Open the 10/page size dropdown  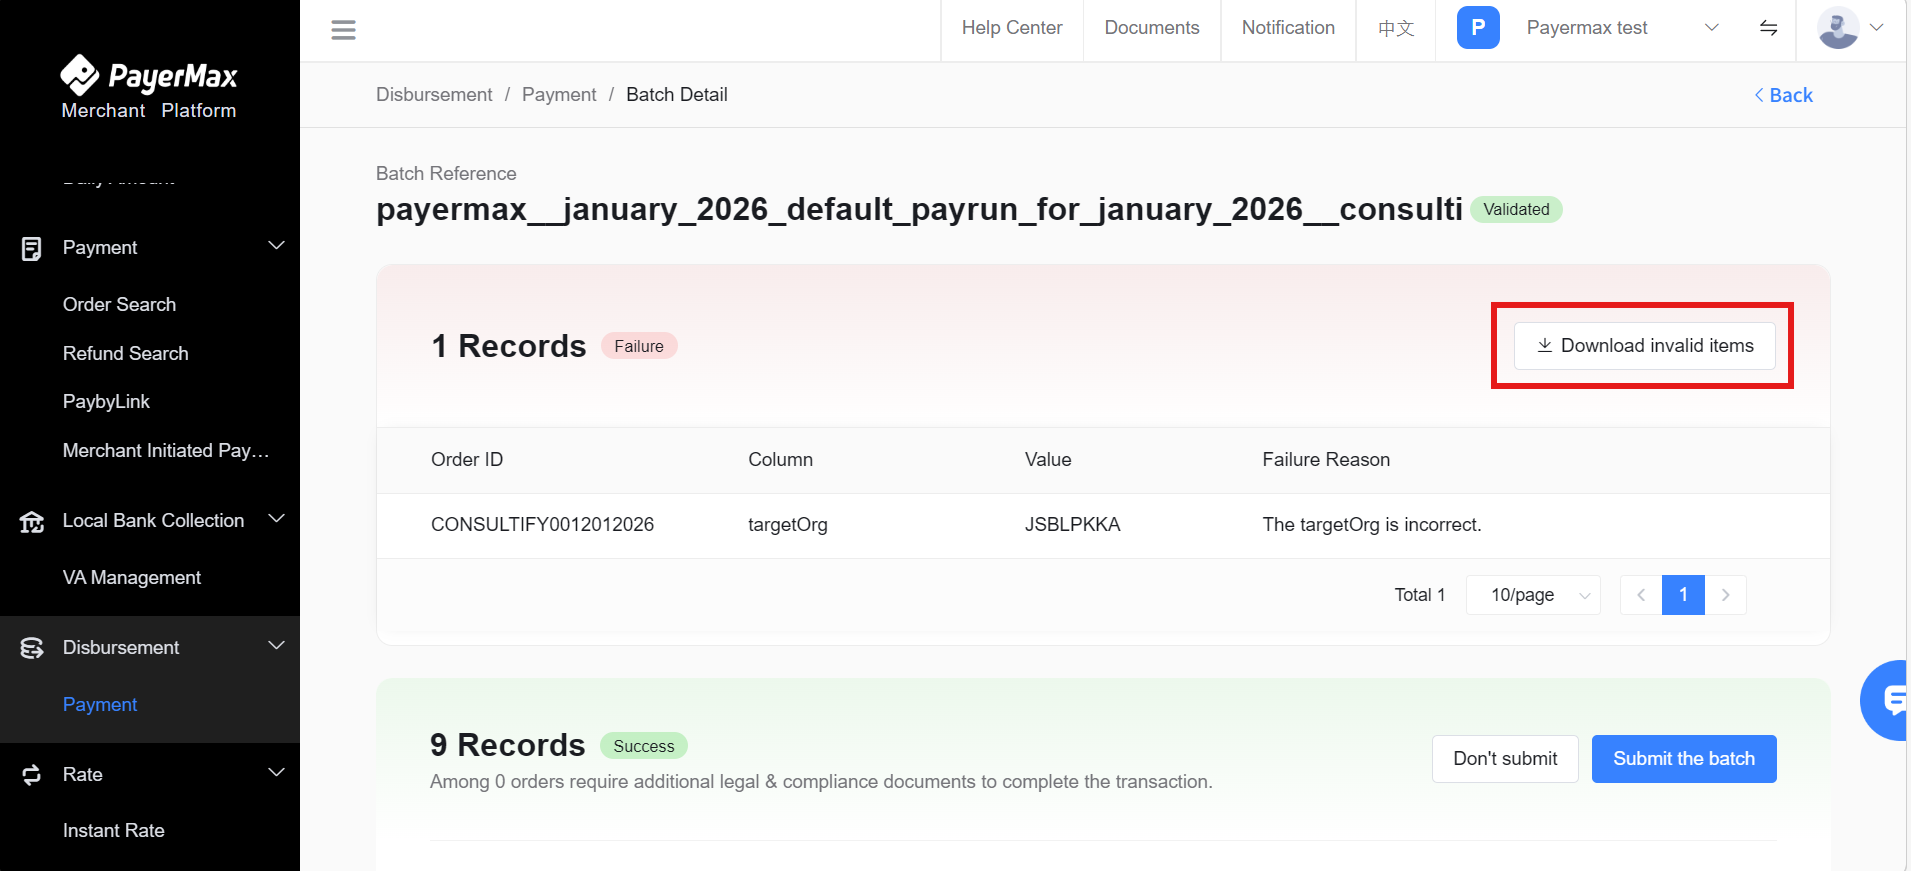(1532, 595)
